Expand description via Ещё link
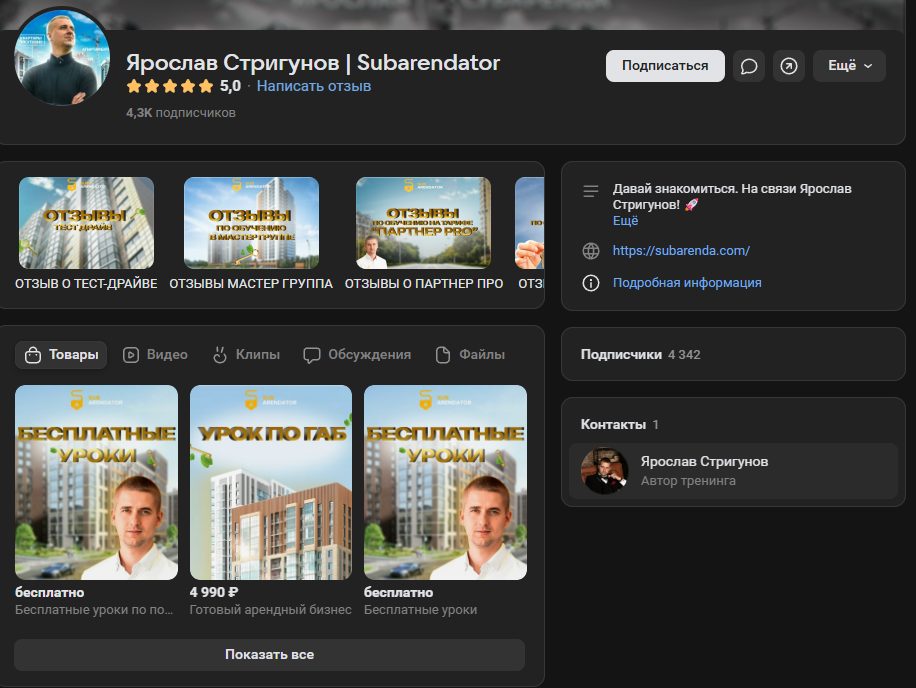The width and height of the screenshot is (916, 688). 625,220
